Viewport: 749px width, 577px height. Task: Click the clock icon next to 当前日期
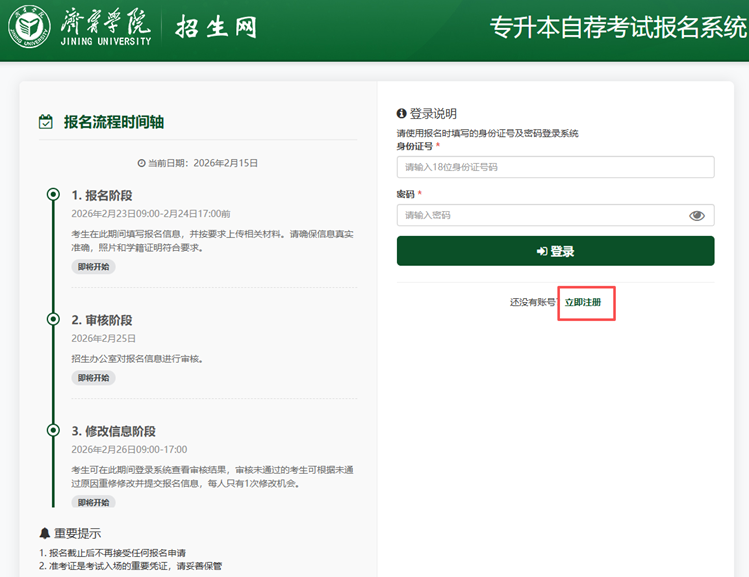pyautogui.click(x=141, y=163)
